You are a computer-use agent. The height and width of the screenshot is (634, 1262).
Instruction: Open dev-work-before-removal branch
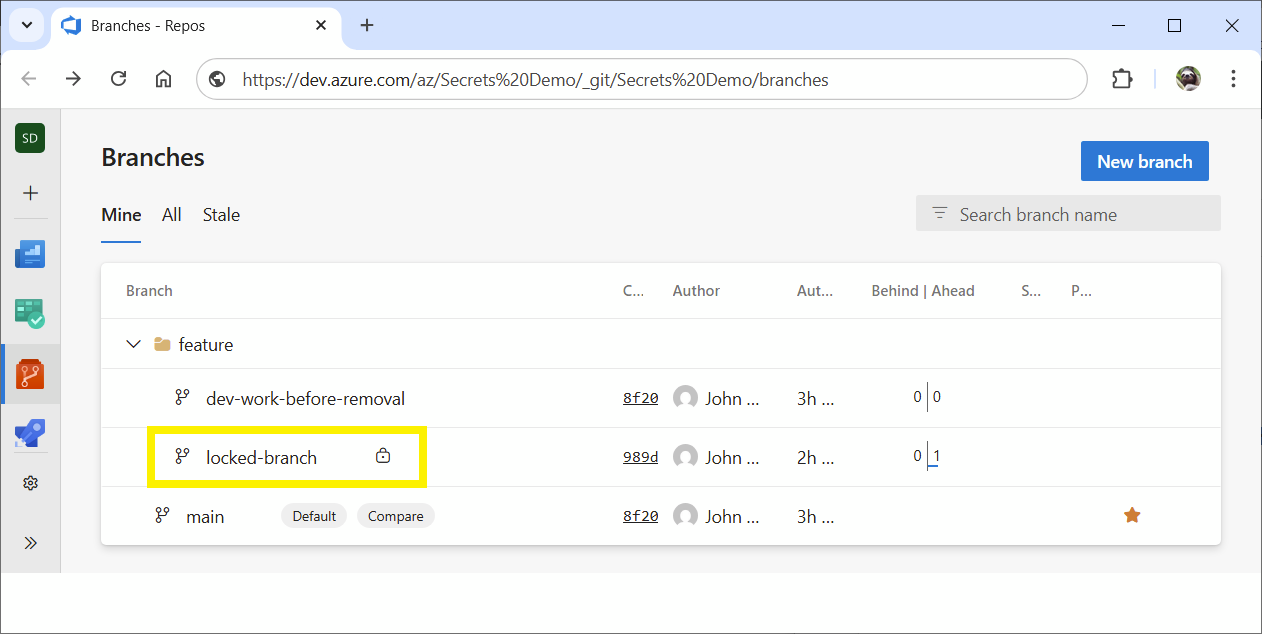coord(305,398)
